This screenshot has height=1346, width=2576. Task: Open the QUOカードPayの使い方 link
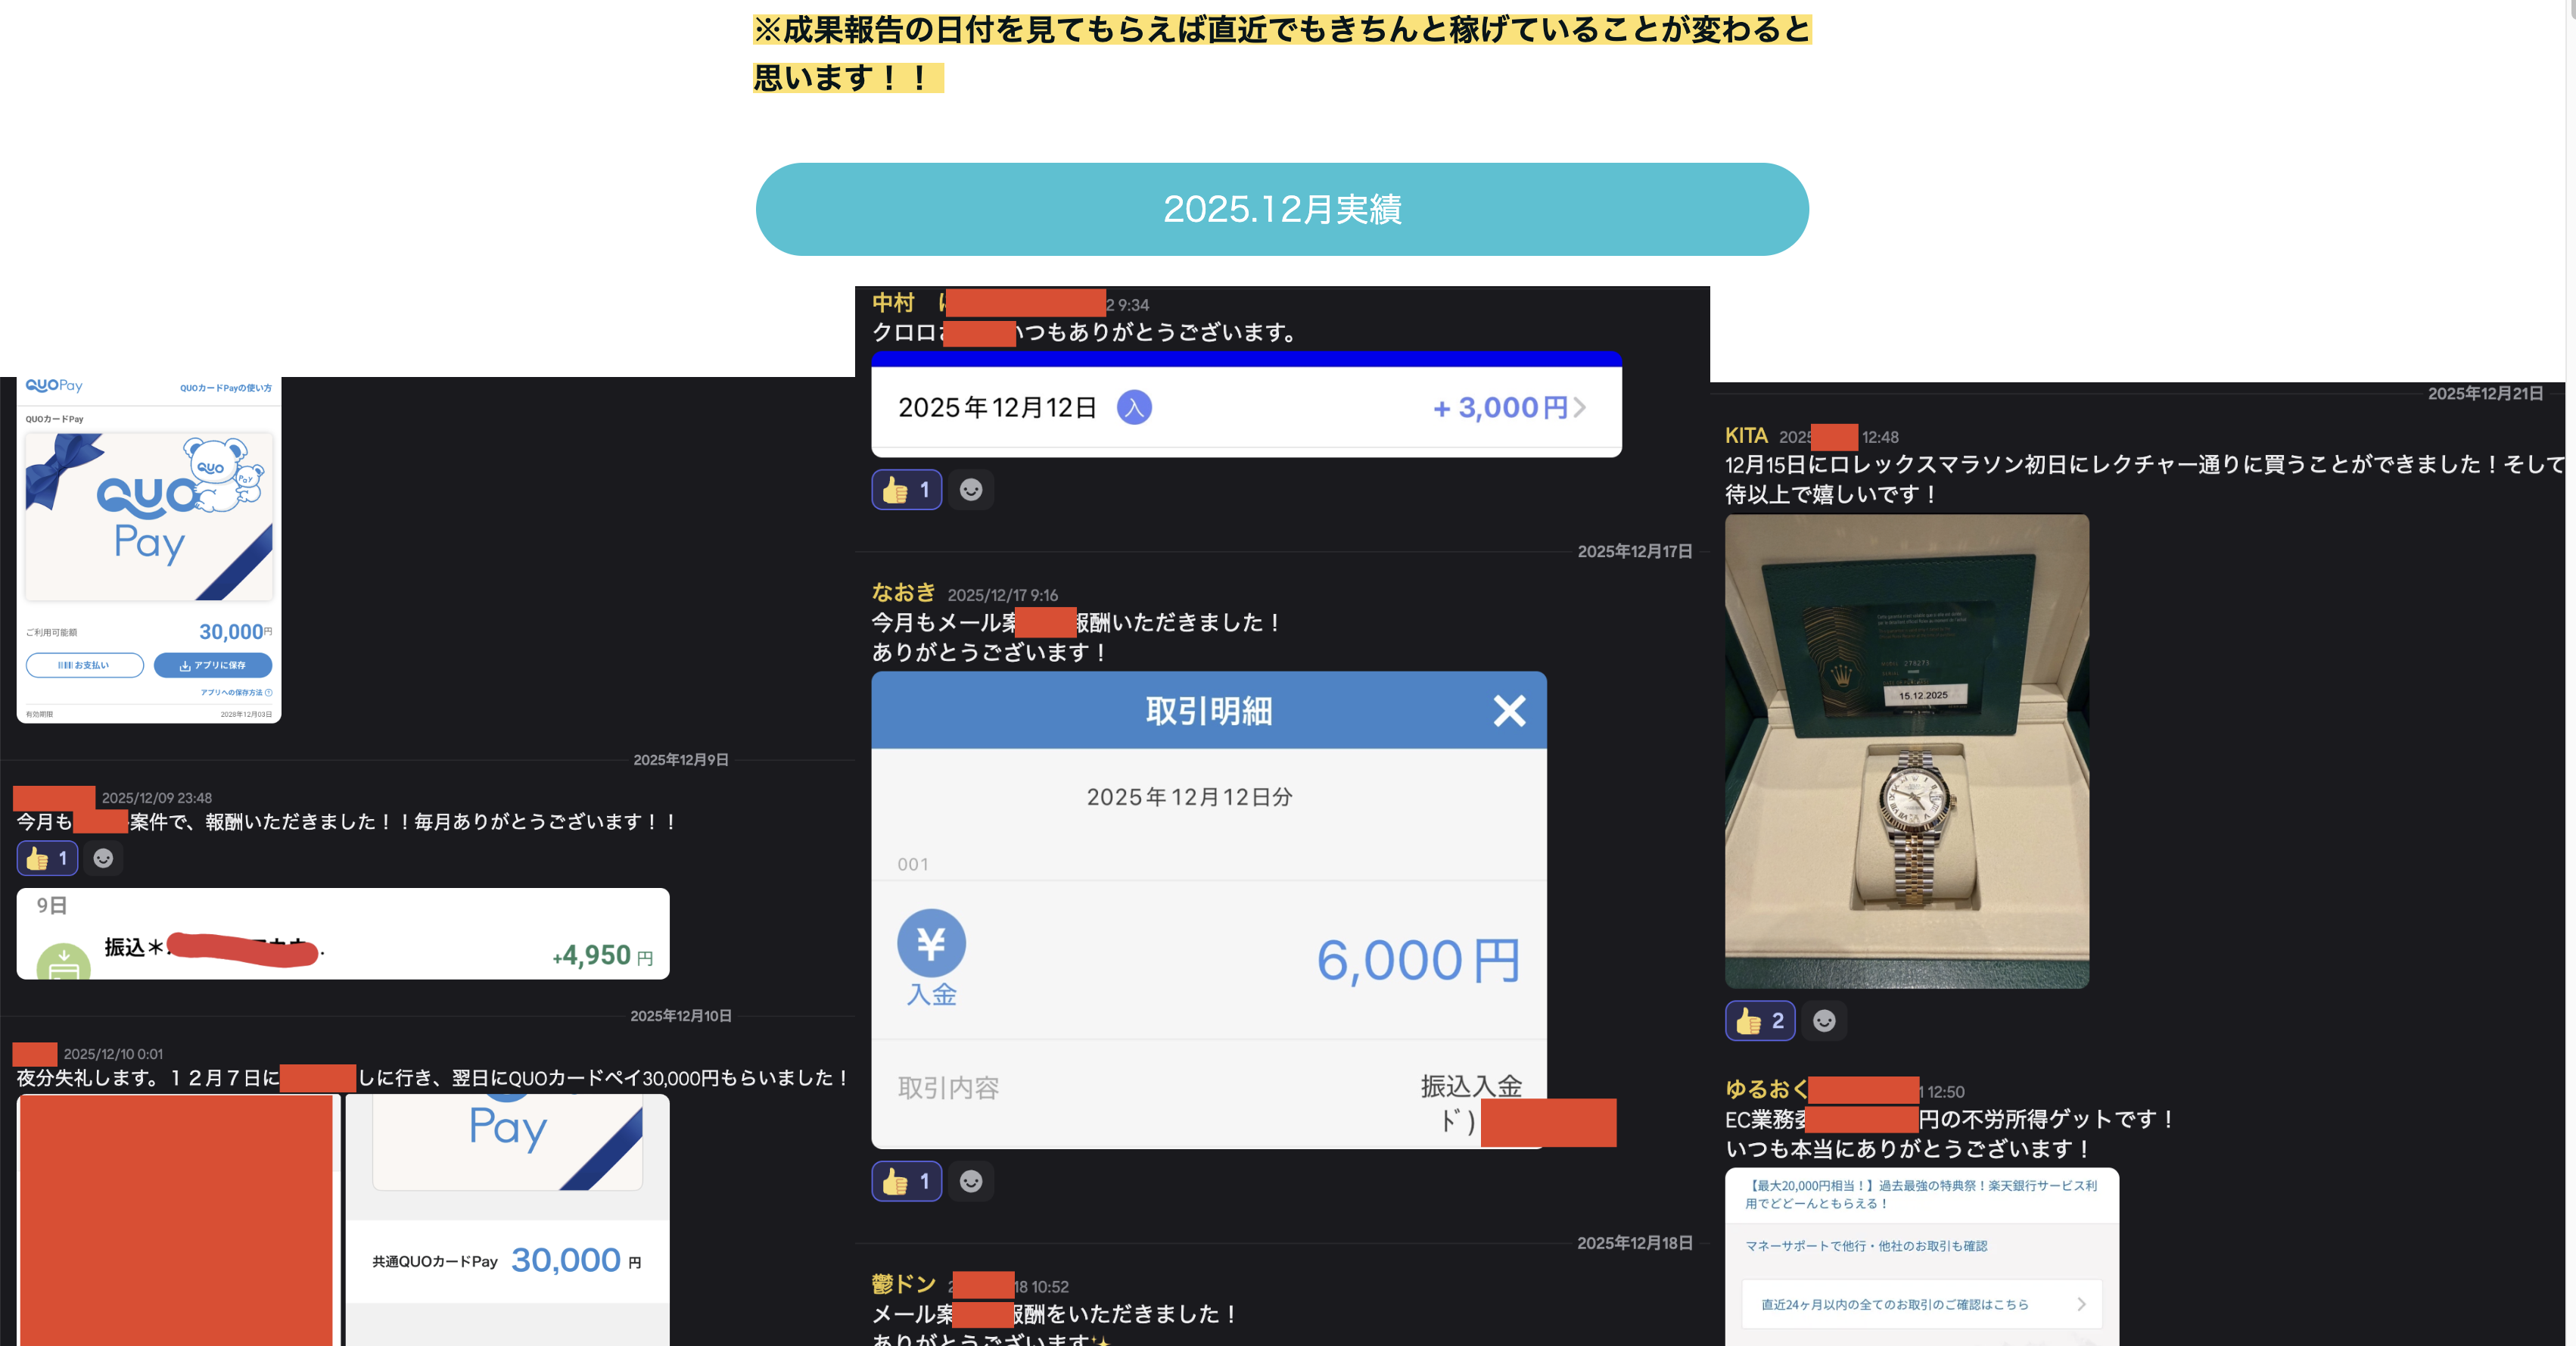[x=225, y=388]
